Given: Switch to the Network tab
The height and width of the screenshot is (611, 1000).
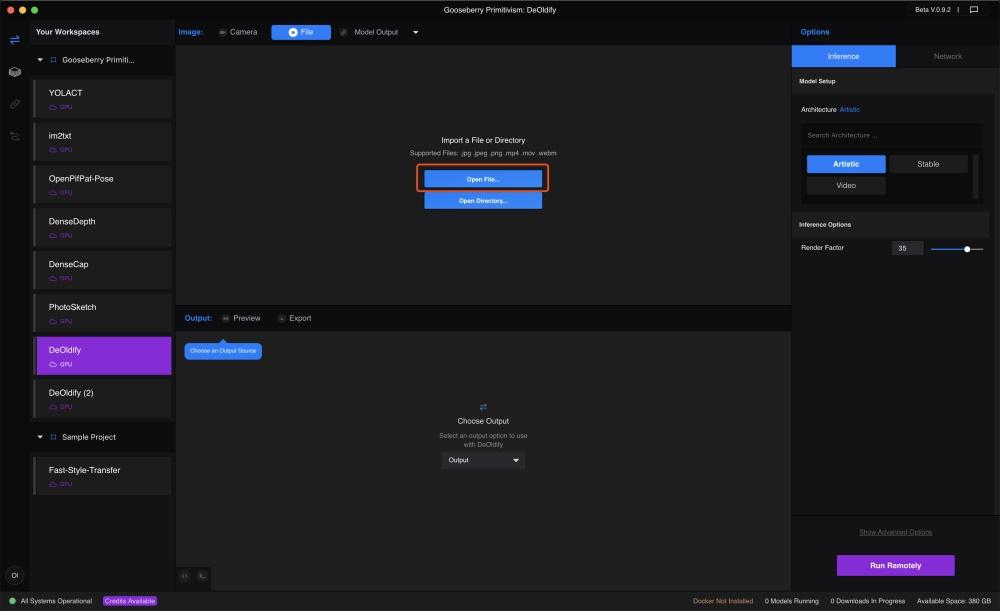Looking at the screenshot, I should click(x=947, y=56).
